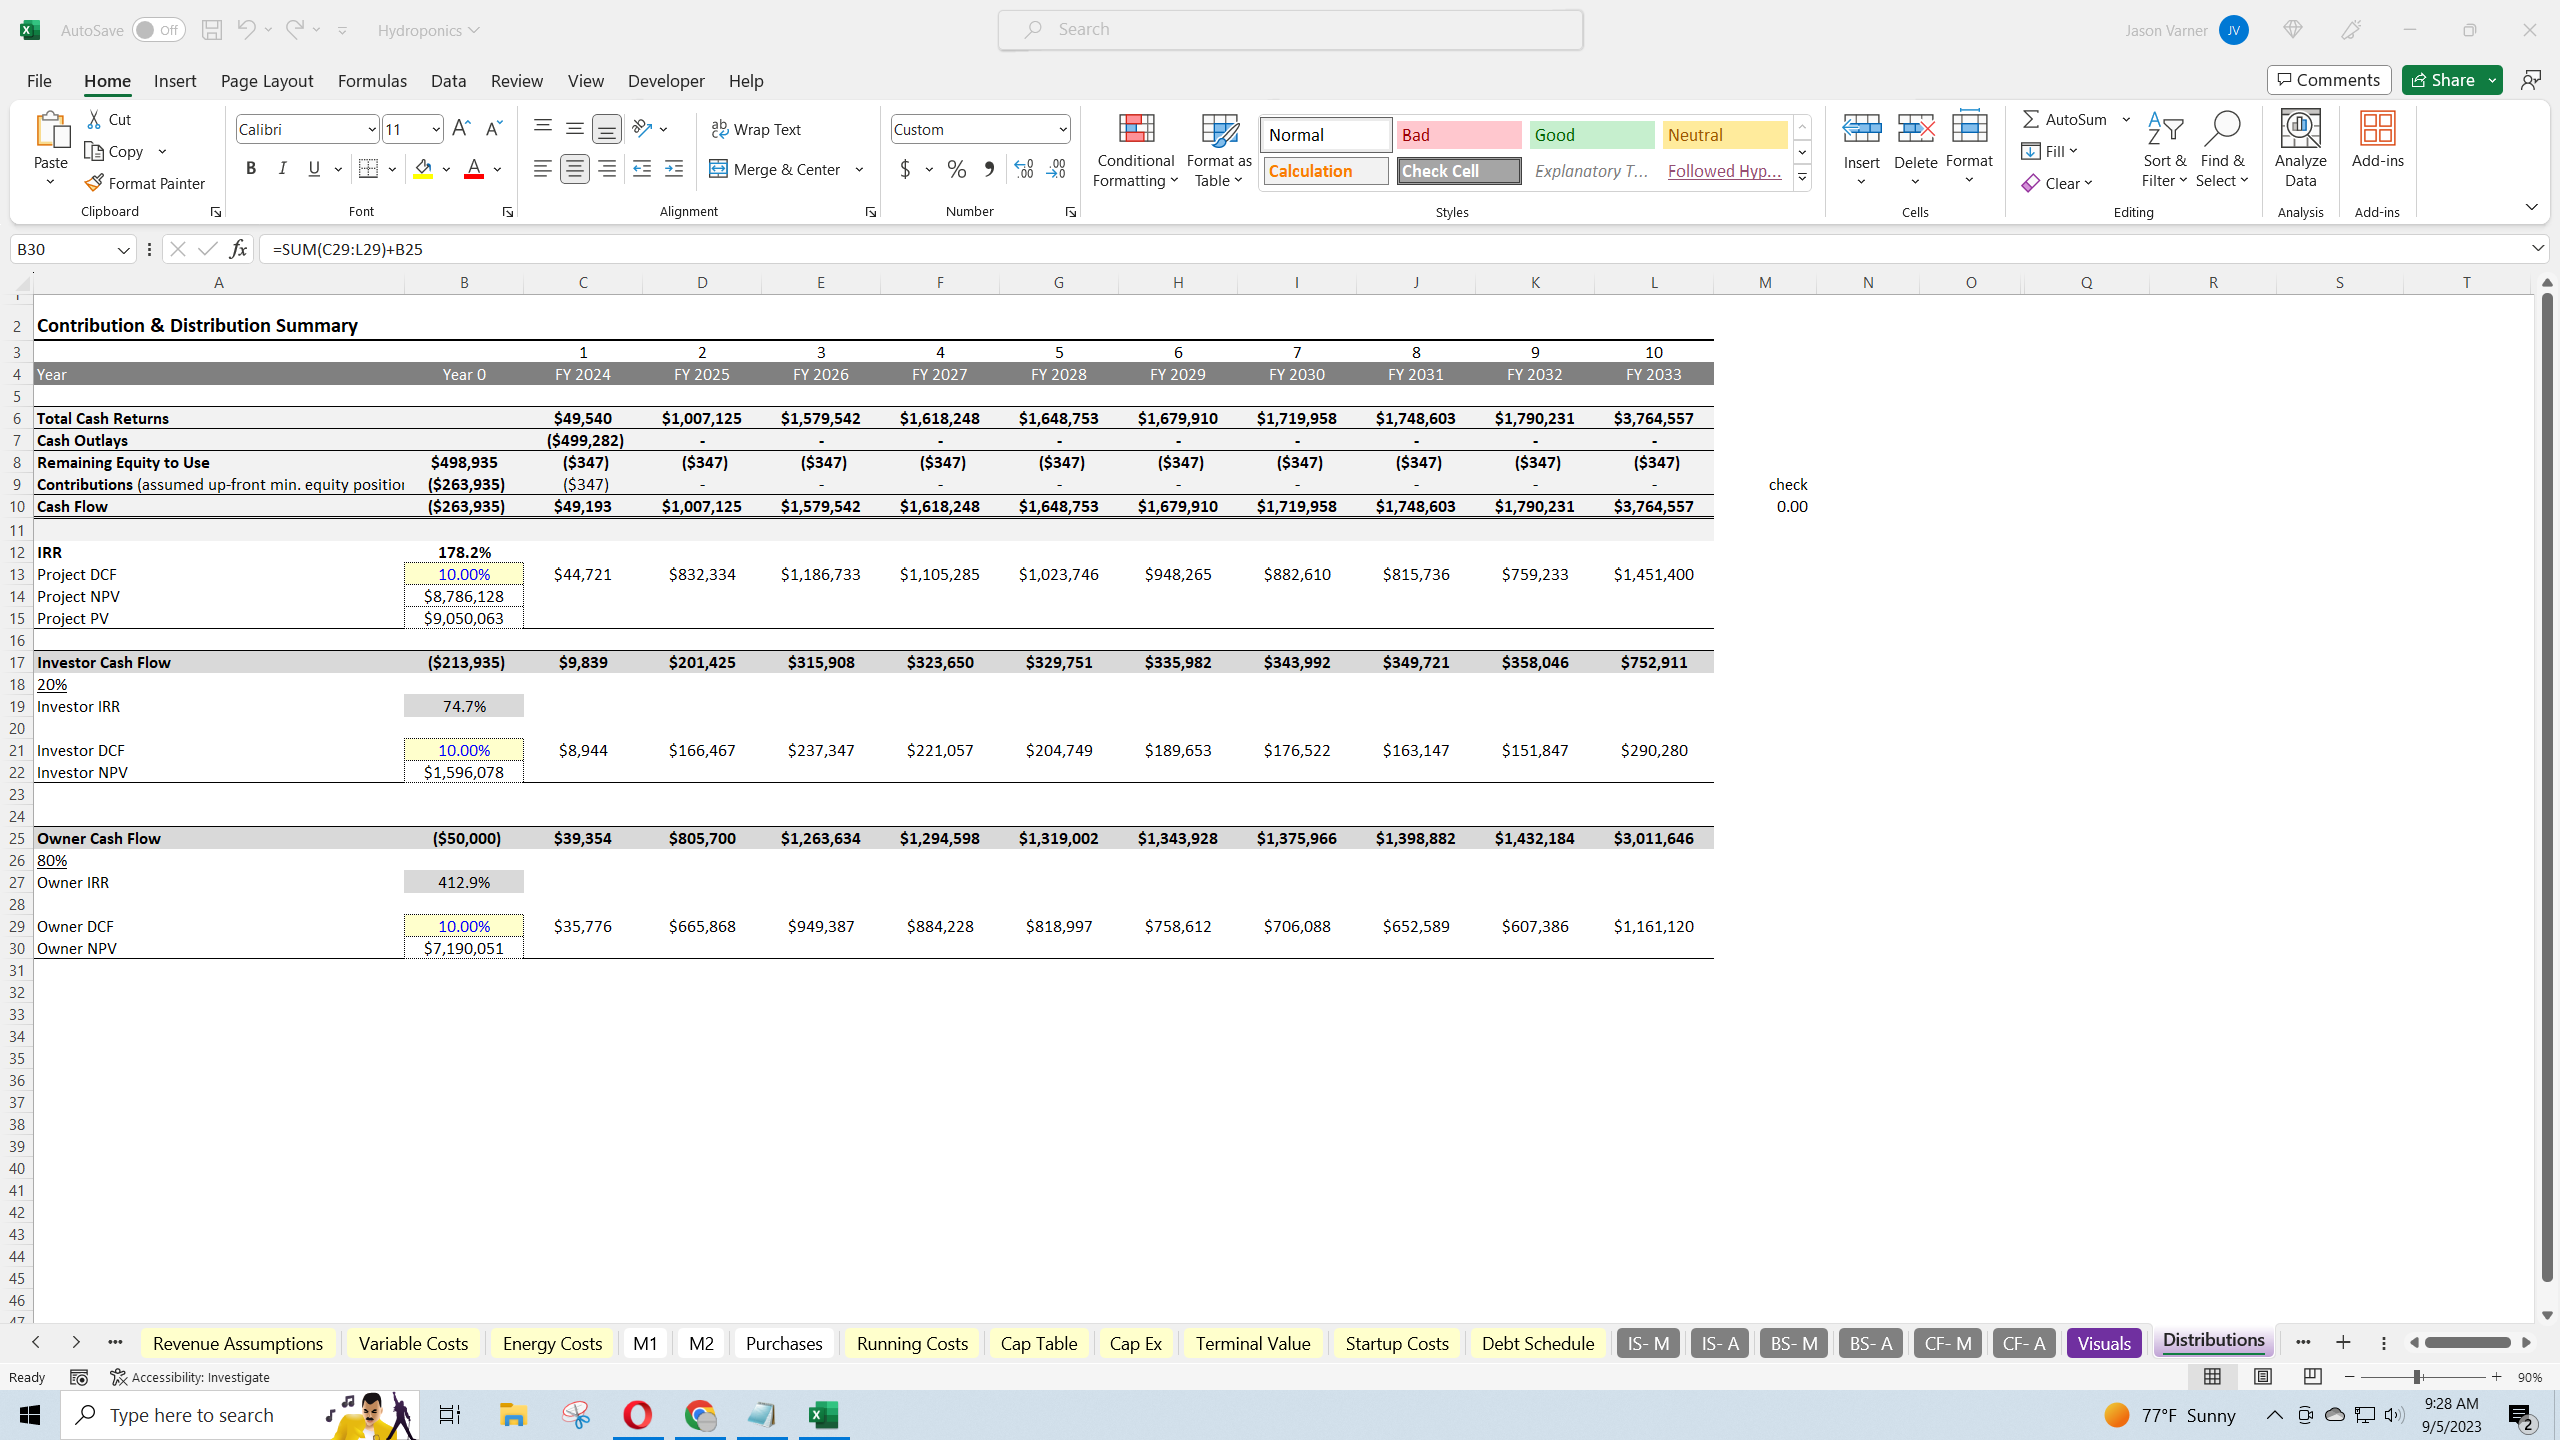
Task: Apply the yellow Fill Color
Action: pyautogui.click(x=423, y=169)
